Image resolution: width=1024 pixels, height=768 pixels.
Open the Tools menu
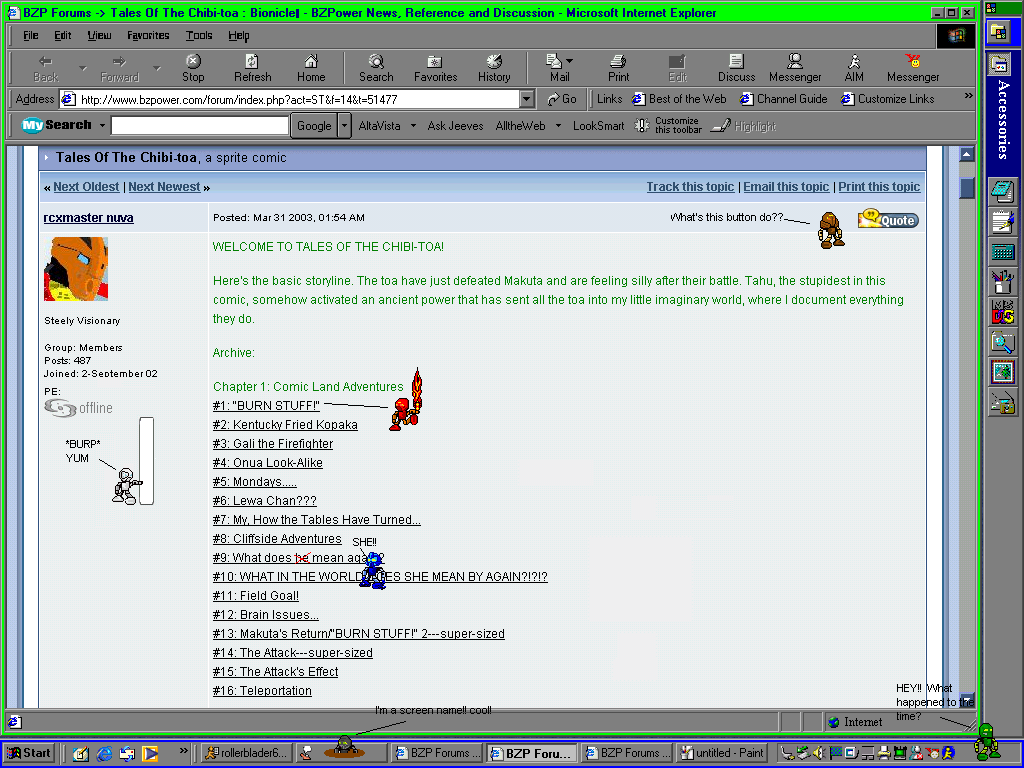199,35
